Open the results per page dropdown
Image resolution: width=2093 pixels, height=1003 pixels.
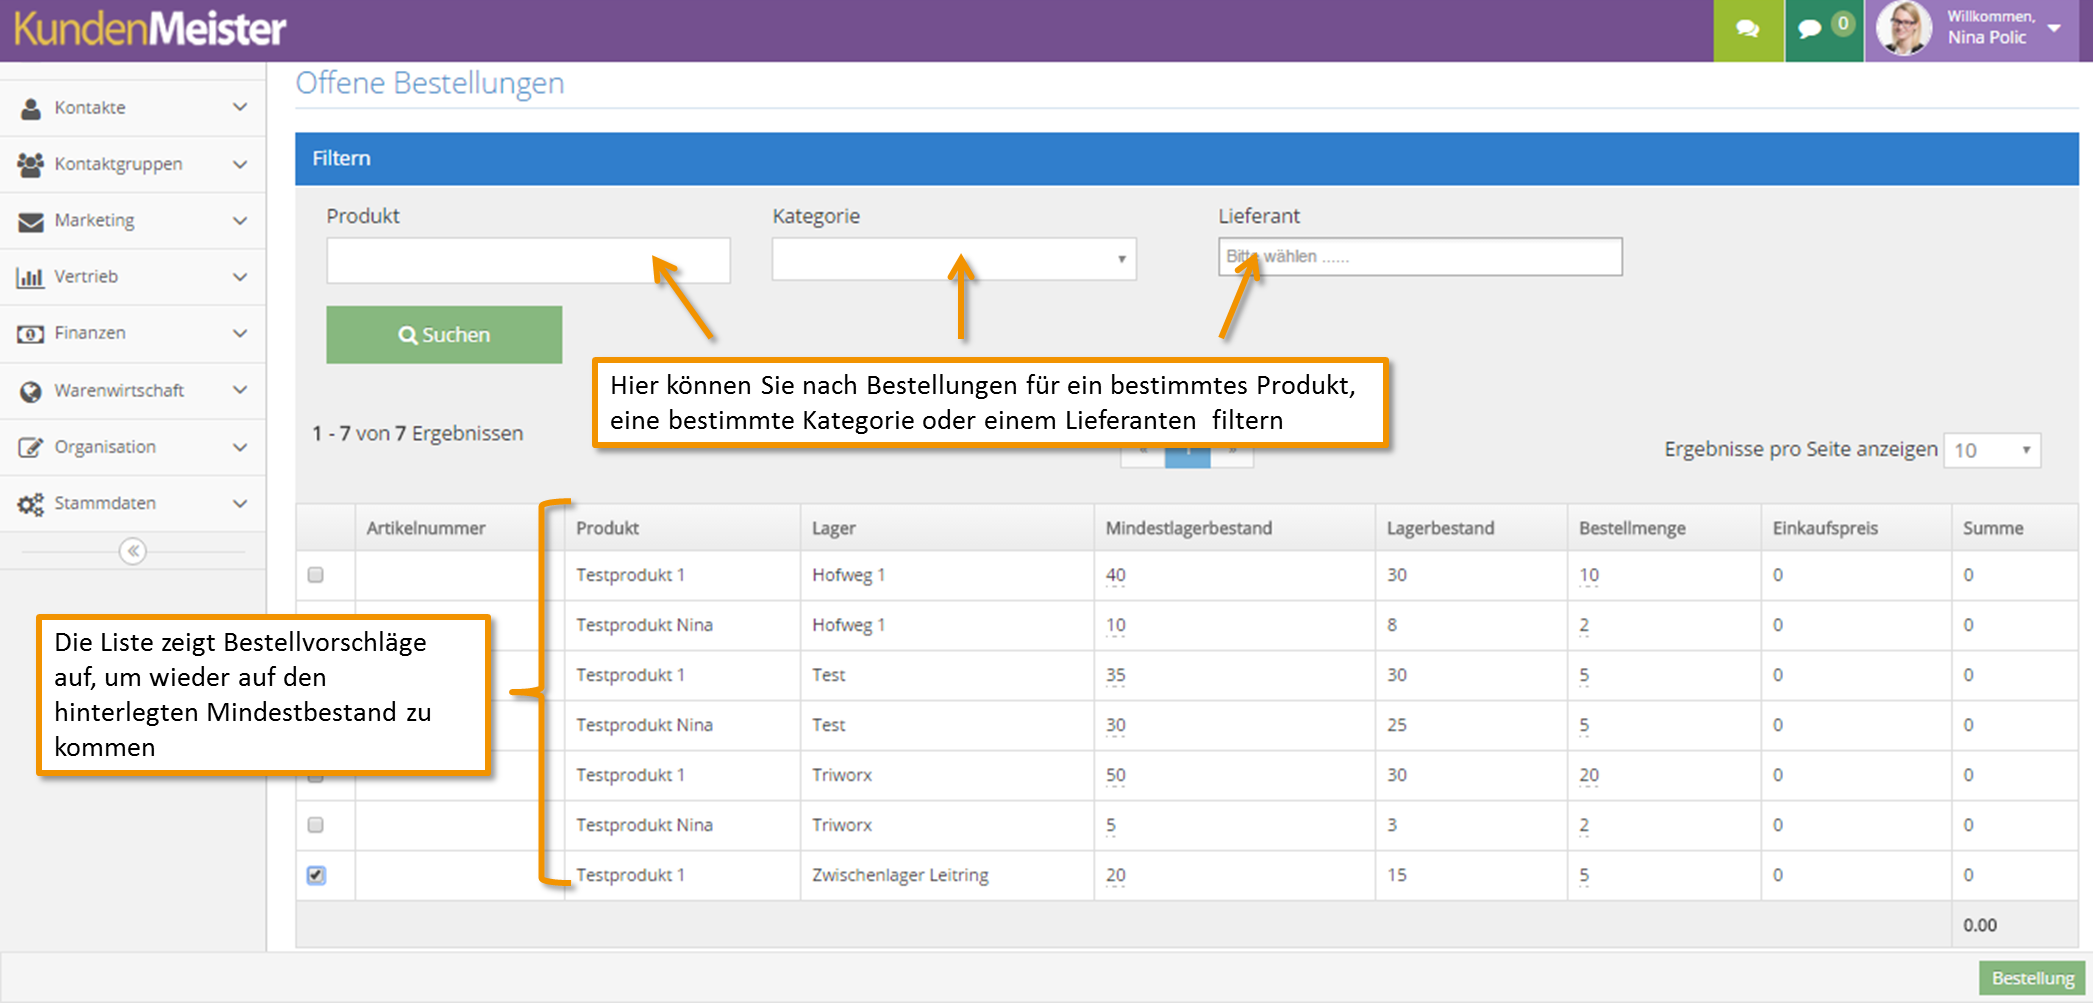(1992, 450)
